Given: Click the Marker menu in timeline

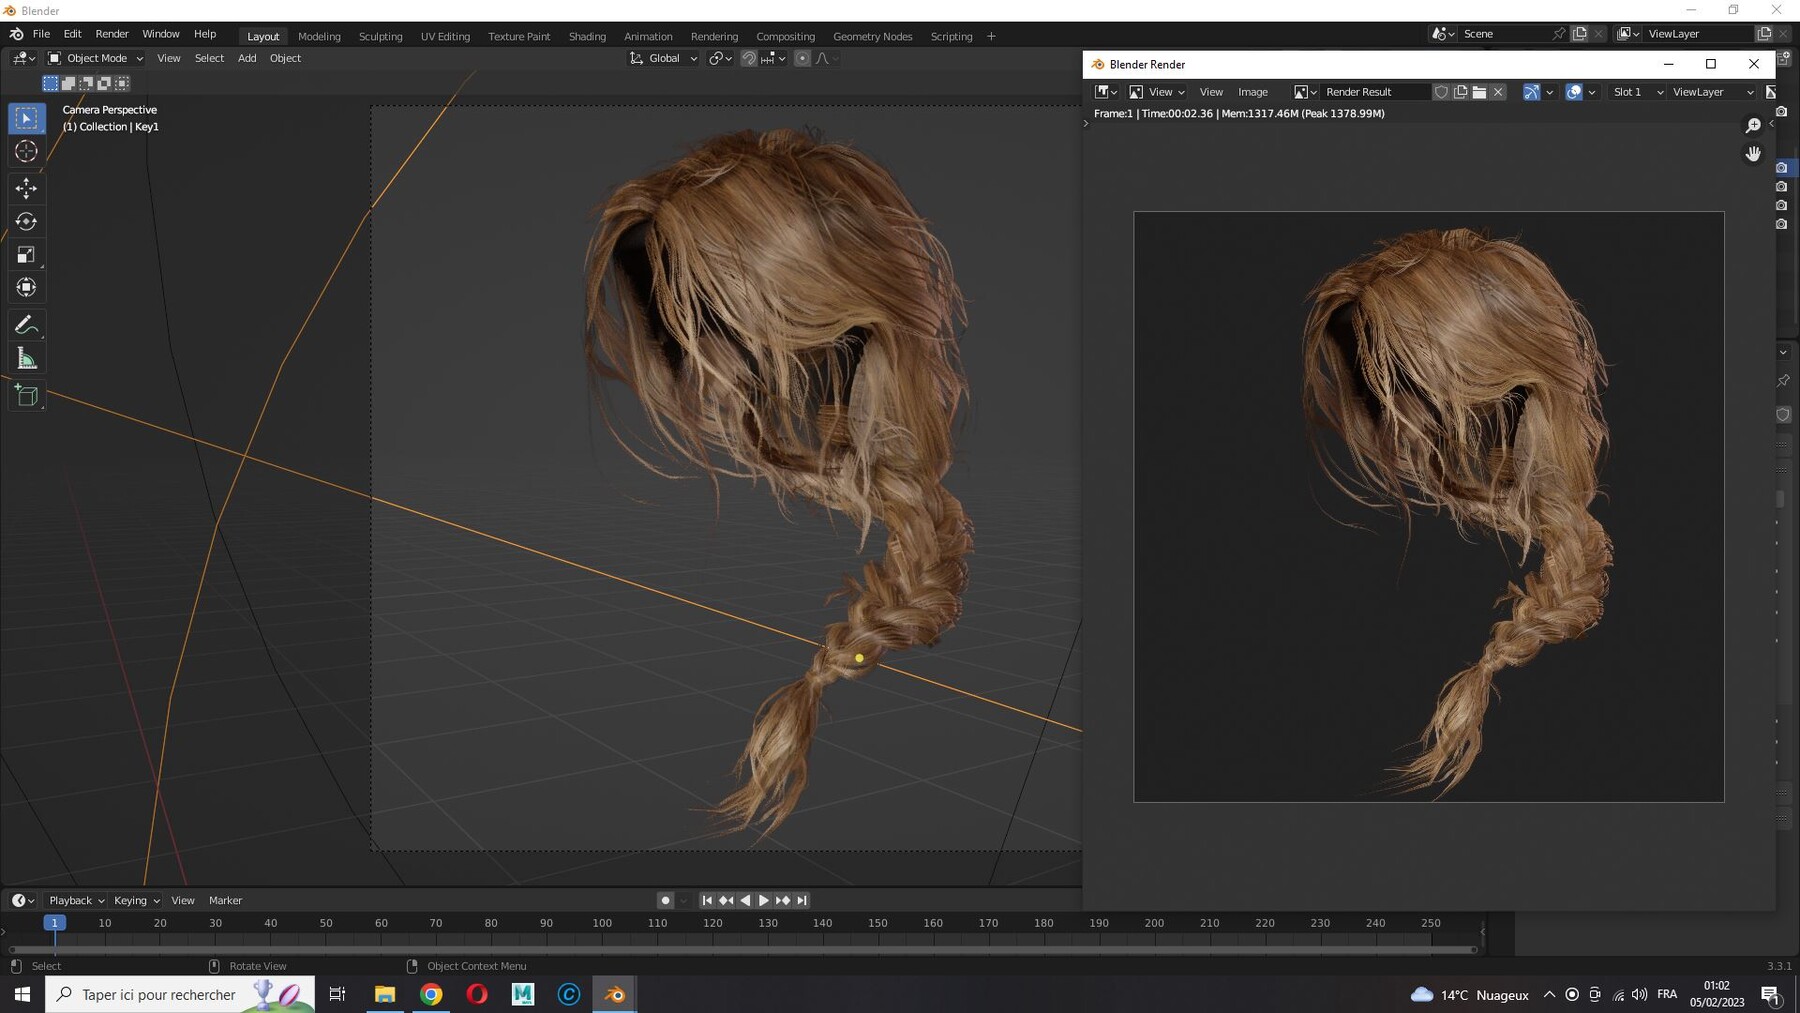Looking at the screenshot, I should tap(225, 900).
